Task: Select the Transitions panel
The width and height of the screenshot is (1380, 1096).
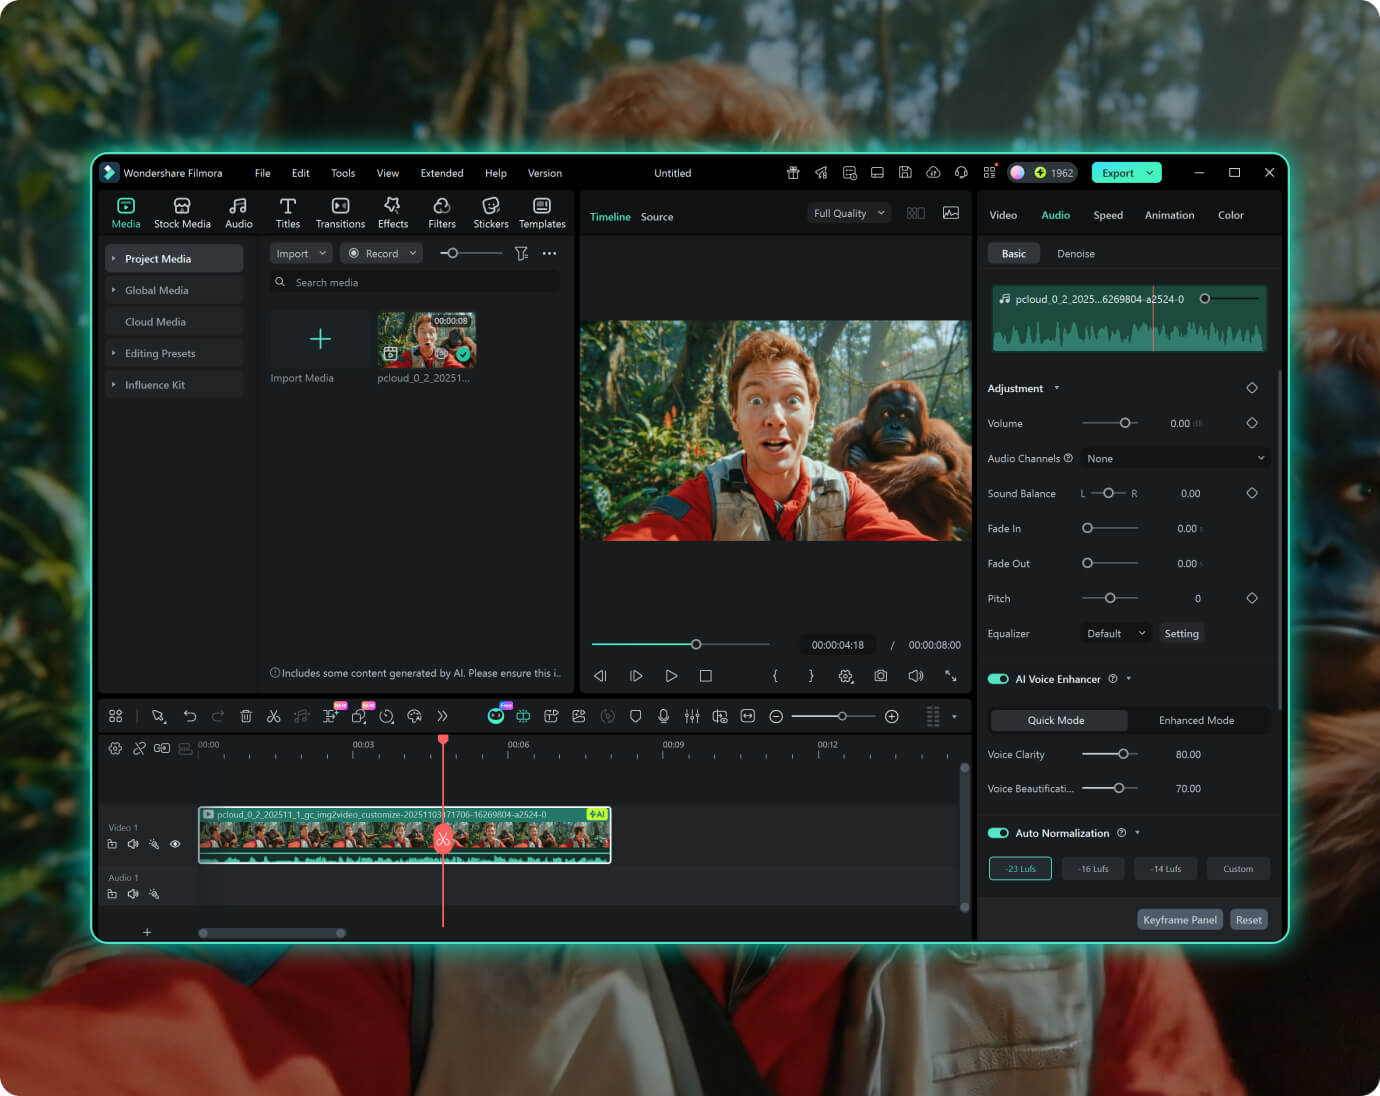Action: coord(340,212)
